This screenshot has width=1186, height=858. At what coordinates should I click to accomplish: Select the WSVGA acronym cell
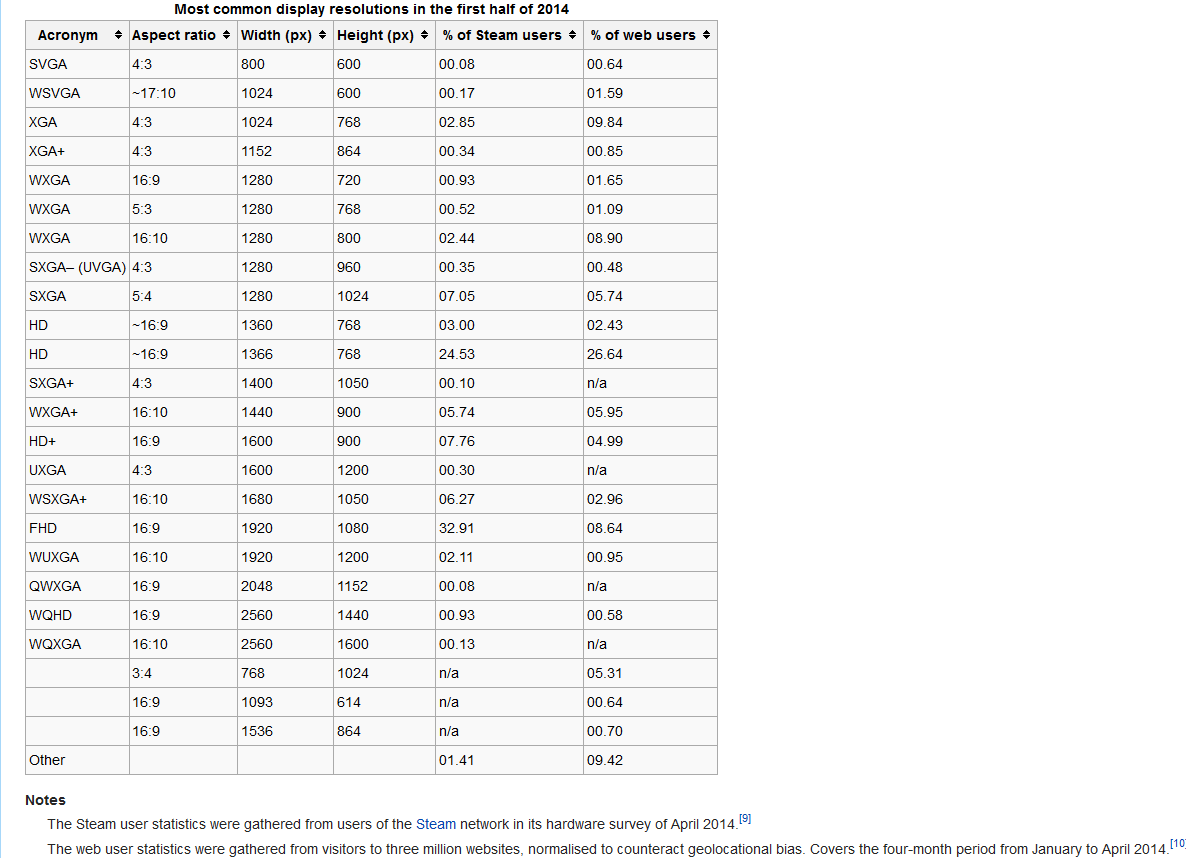coord(77,93)
